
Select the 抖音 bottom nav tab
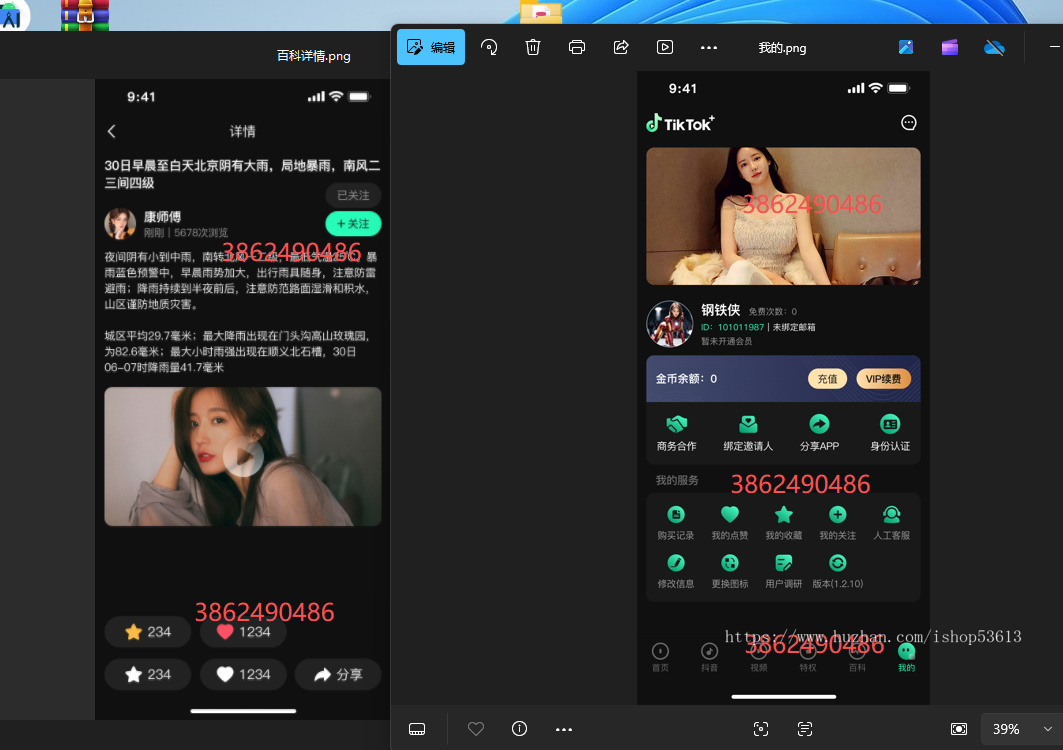coord(709,657)
